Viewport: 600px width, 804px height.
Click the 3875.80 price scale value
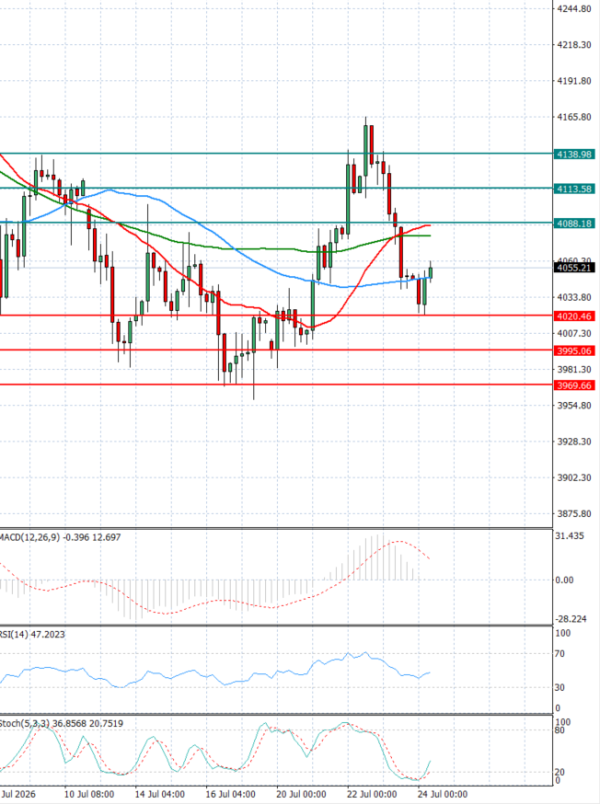click(x=574, y=514)
